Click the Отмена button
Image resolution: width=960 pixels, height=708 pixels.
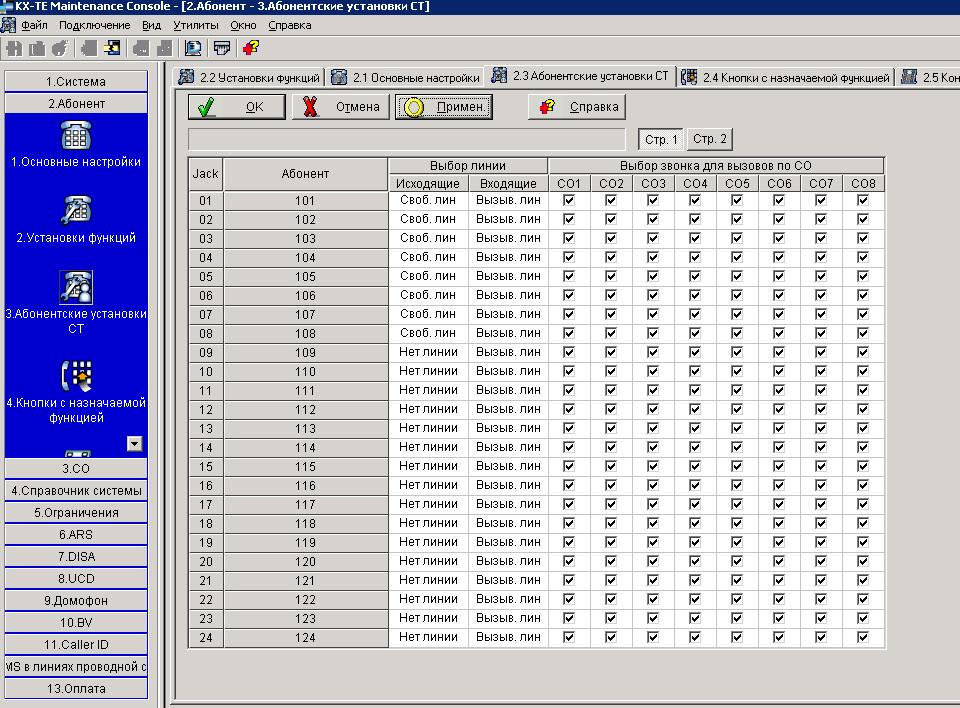click(x=340, y=107)
